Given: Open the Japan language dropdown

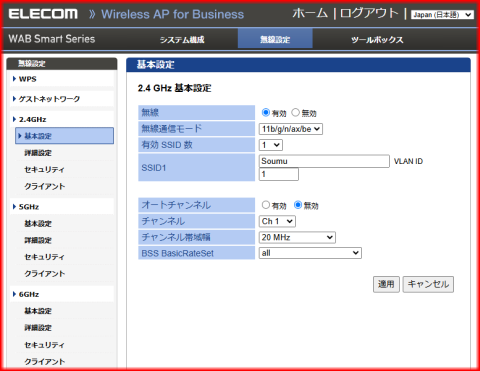Looking at the screenshot, I should click(442, 15).
